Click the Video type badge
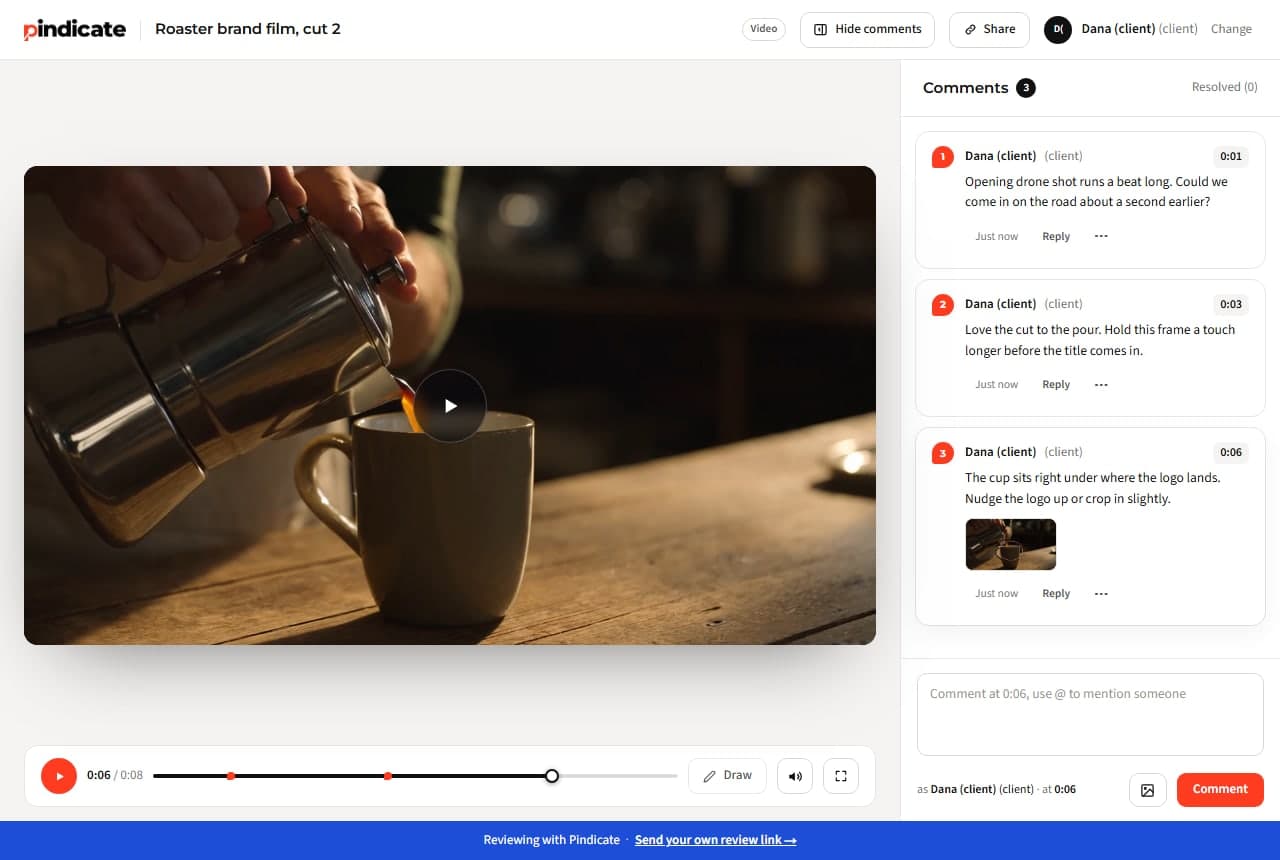The image size is (1280, 860). [764, 29]
